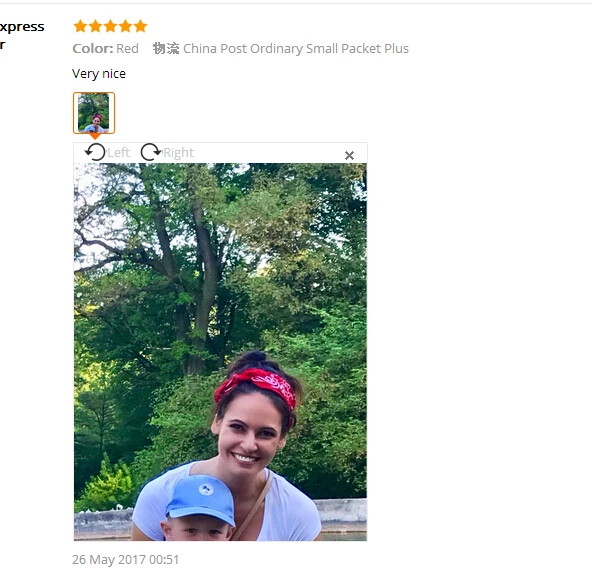Click the second orange rating star
Screen dimensions: 592x568
pyautogui.click(x=95, y=26)
